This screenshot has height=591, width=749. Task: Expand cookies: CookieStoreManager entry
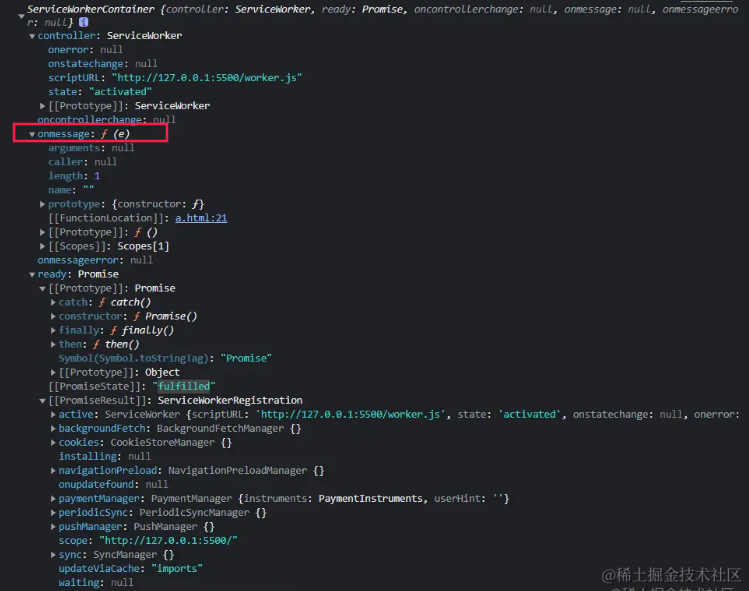click(x=53, y=442)
